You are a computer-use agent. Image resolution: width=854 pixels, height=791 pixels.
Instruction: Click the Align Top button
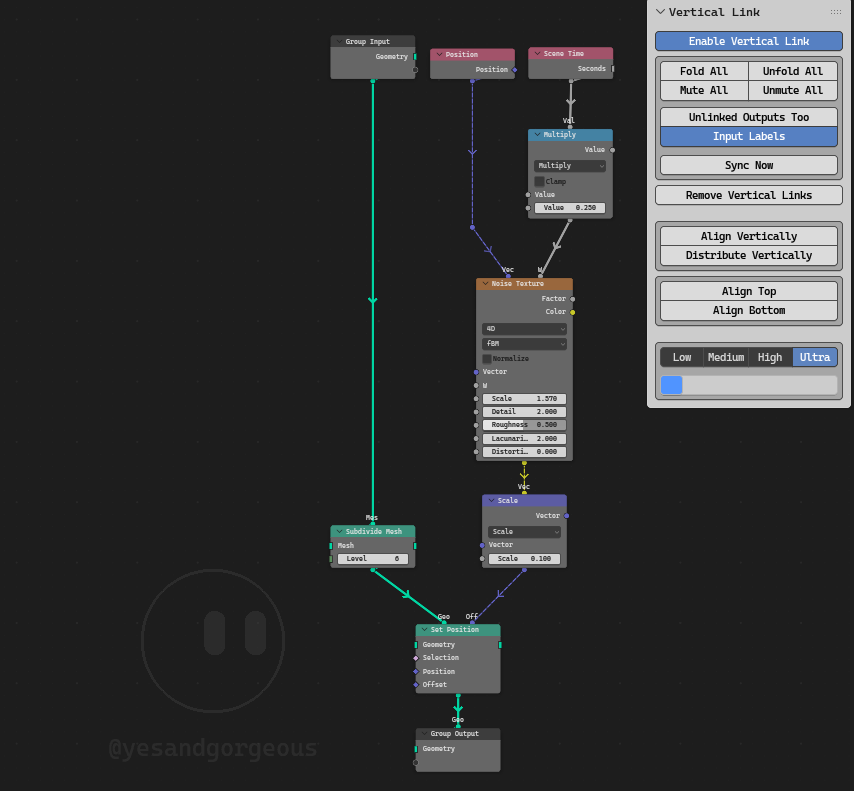pos(748,291)
